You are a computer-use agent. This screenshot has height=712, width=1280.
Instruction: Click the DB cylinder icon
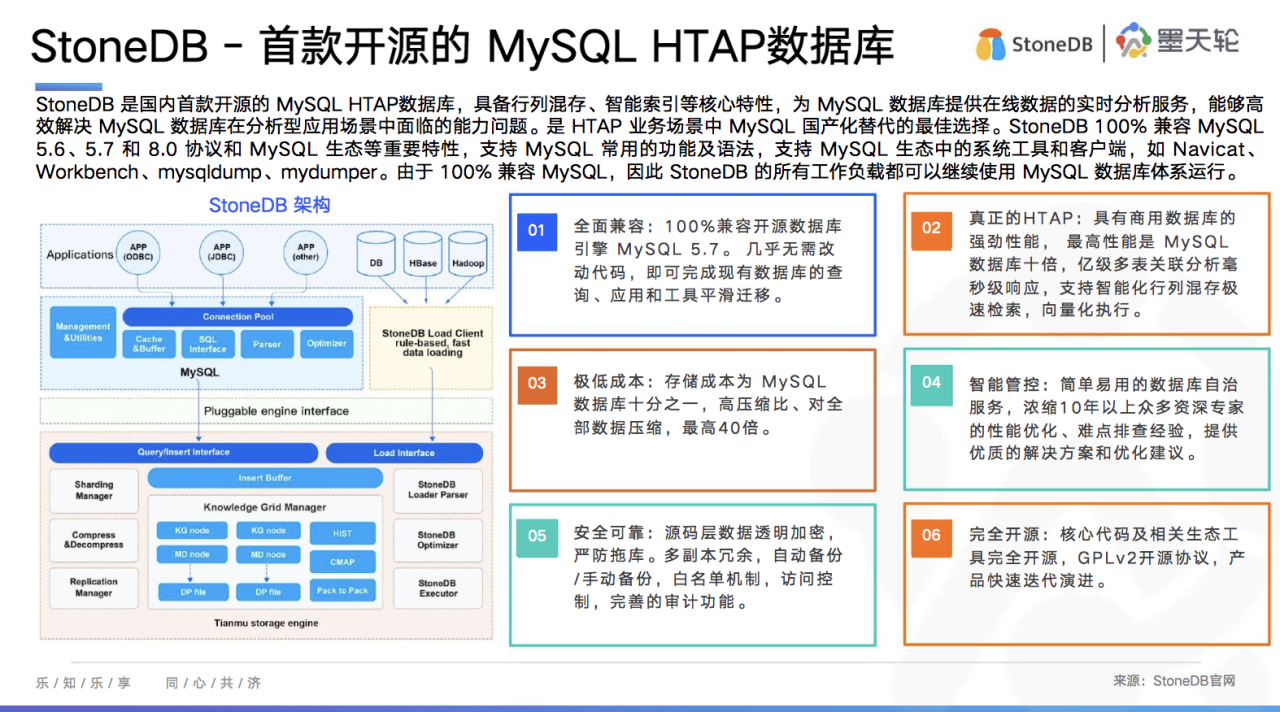(x=376, y=255)
